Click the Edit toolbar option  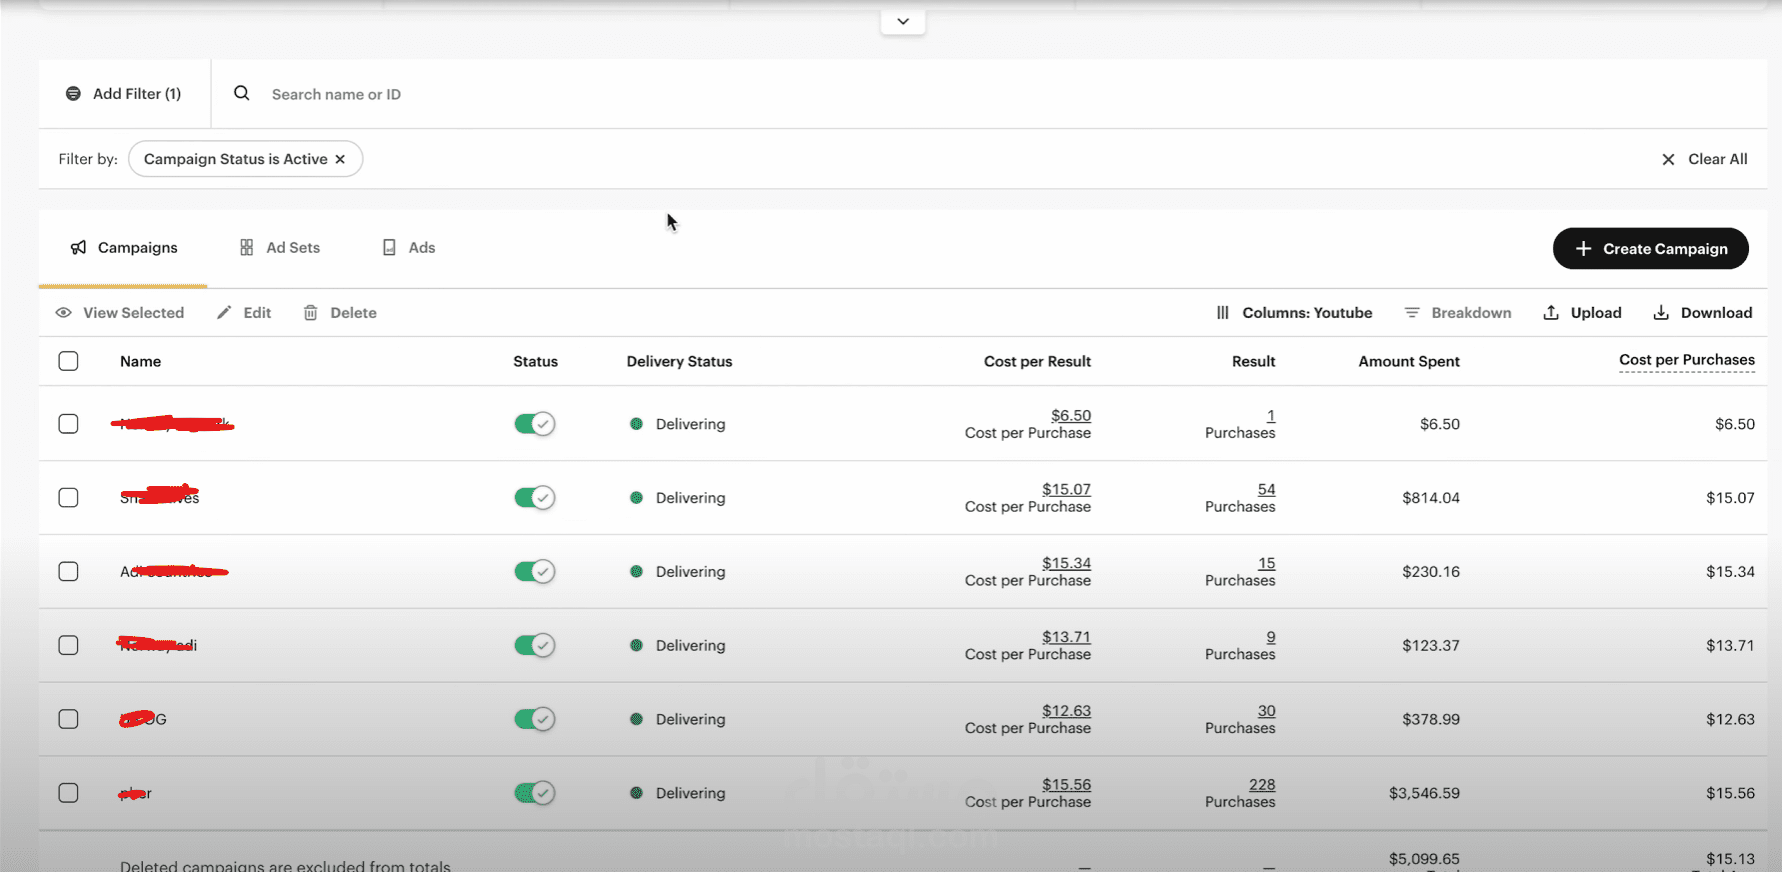click(x=244, y=313)
